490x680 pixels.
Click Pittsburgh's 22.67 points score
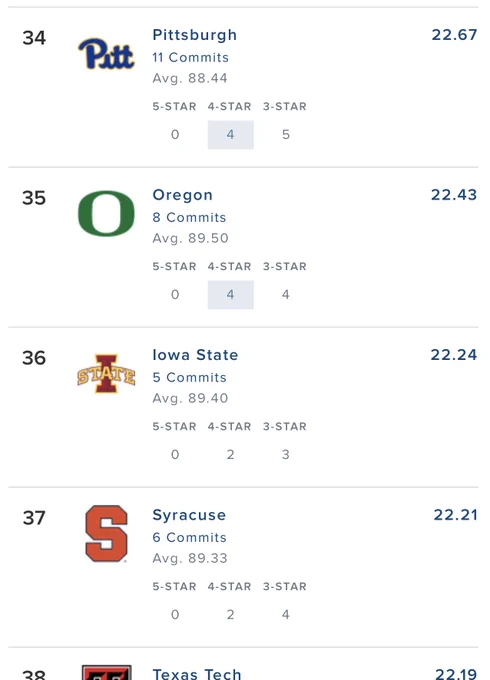coord(454,35)
